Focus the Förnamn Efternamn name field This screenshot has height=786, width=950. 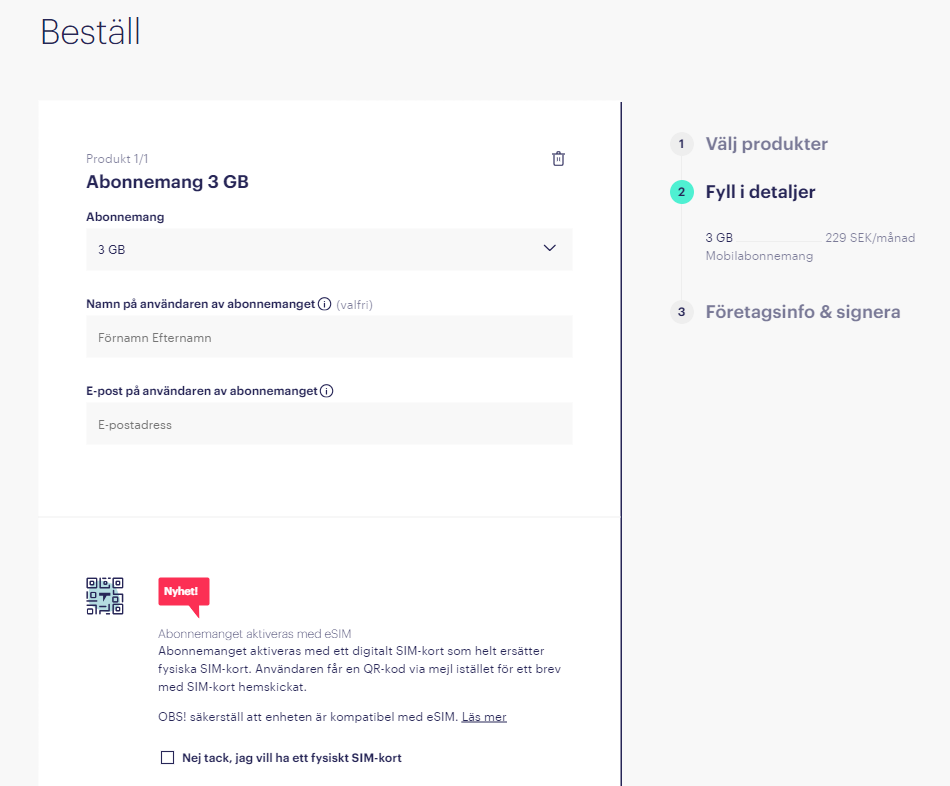tap(329, 336)
